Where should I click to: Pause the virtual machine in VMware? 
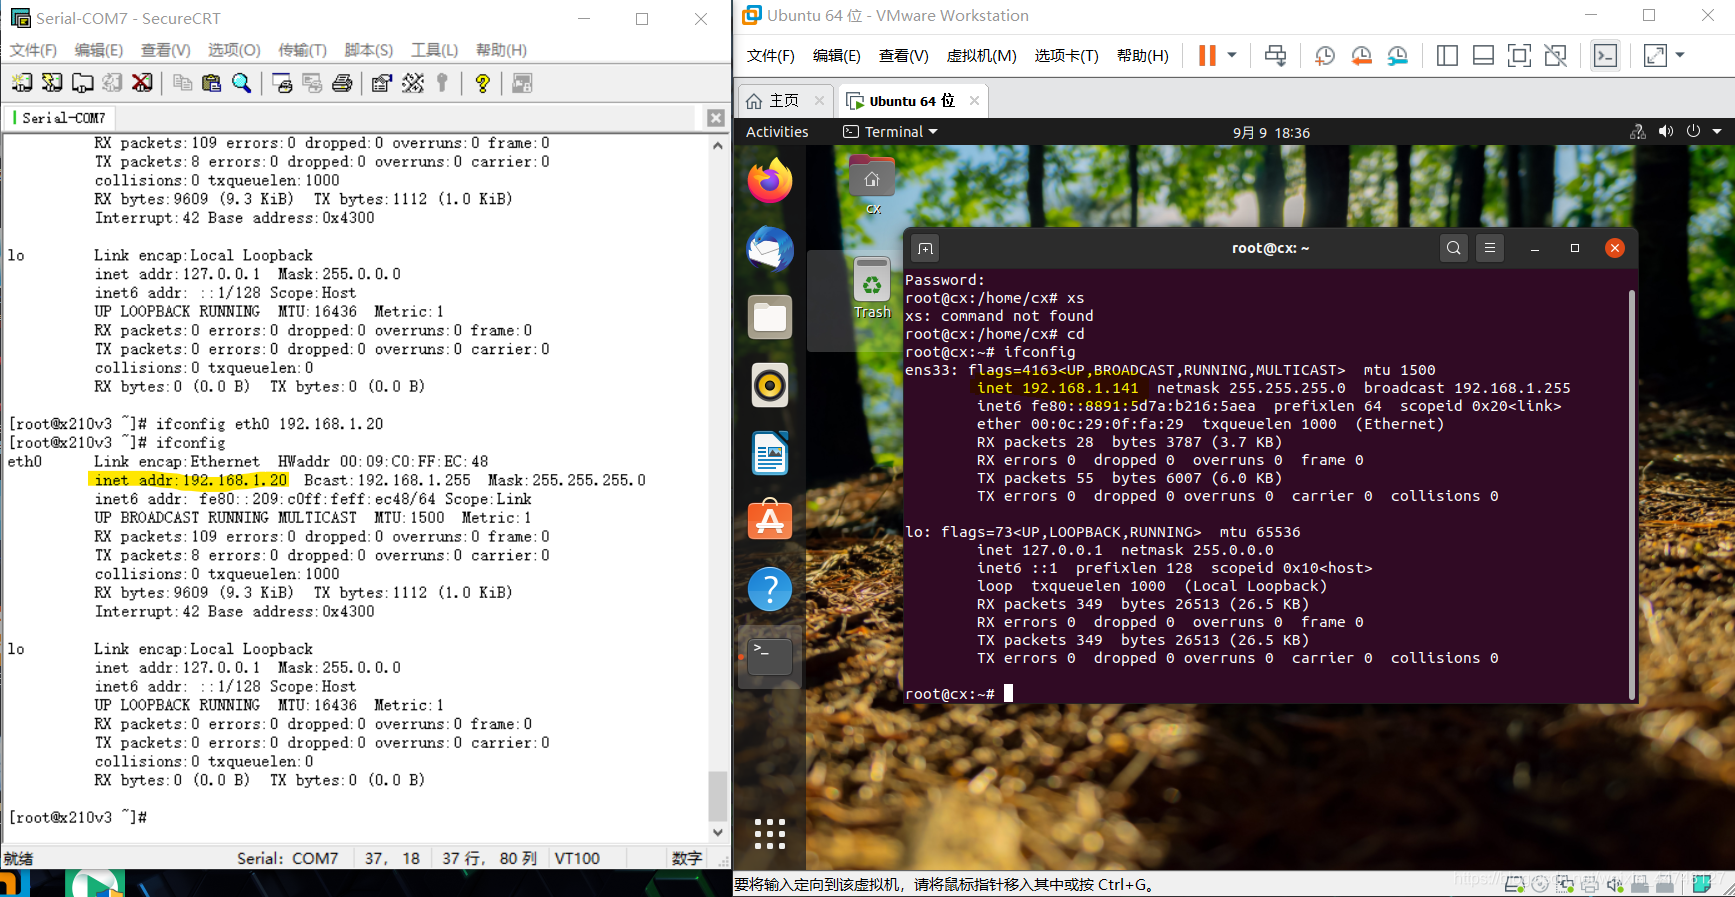(1208, 56)
